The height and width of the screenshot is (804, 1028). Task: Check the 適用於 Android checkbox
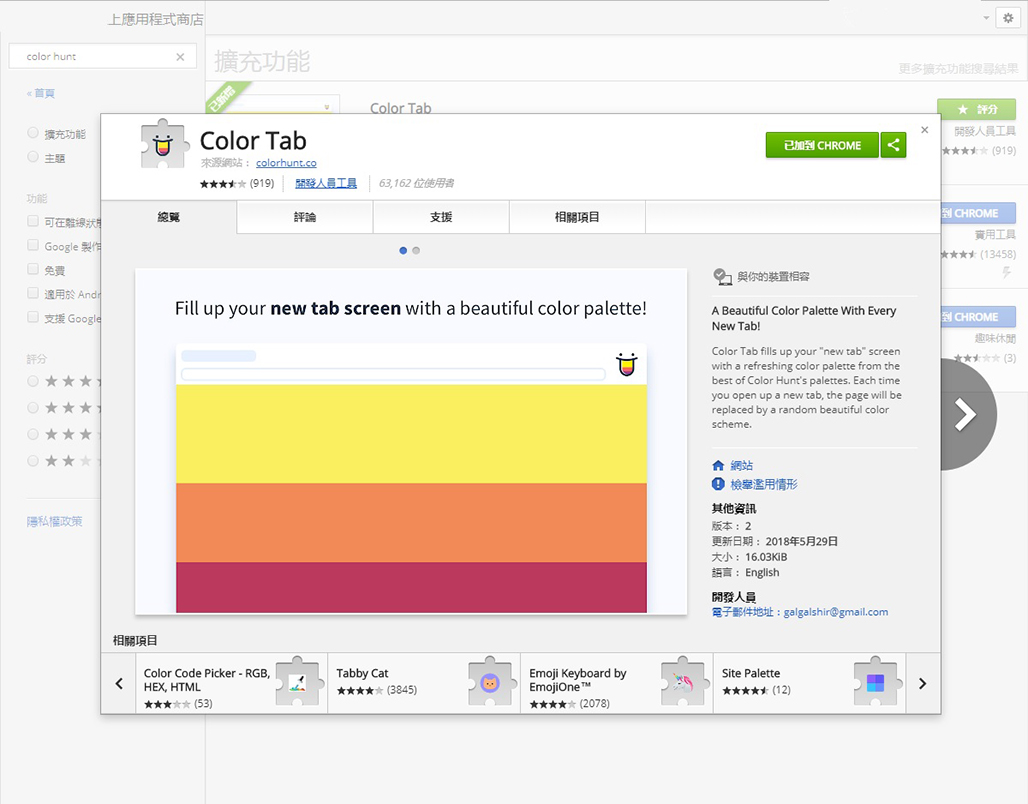pyautogui.click(x=33, y=293)
